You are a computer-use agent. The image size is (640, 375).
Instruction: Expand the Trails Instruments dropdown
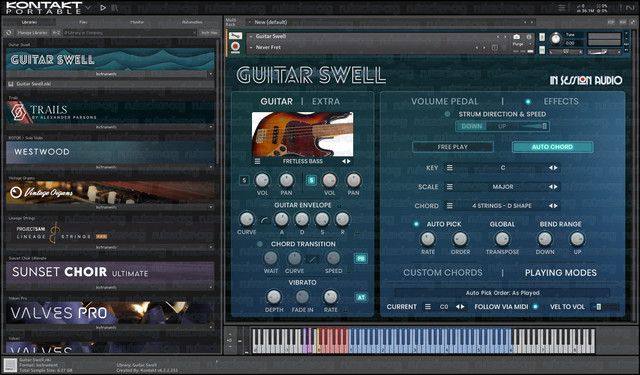tap(211, 127)
